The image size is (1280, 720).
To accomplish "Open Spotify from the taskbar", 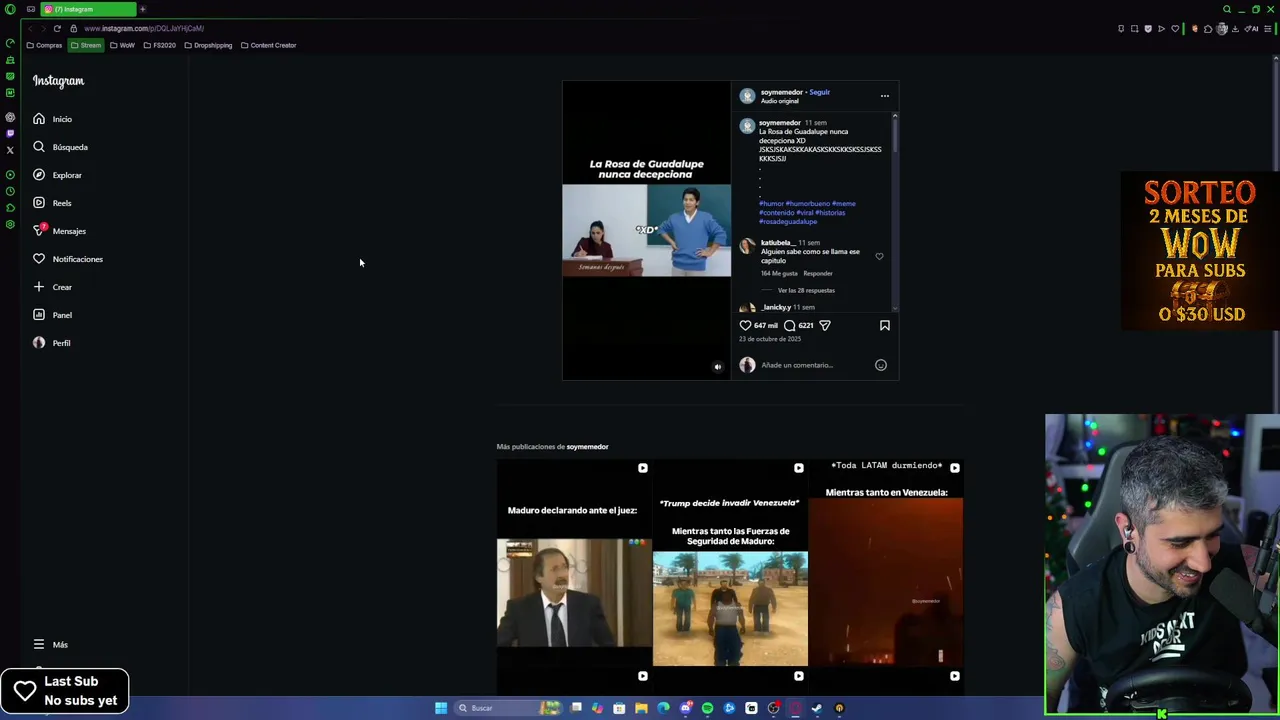I will (707, 708).
